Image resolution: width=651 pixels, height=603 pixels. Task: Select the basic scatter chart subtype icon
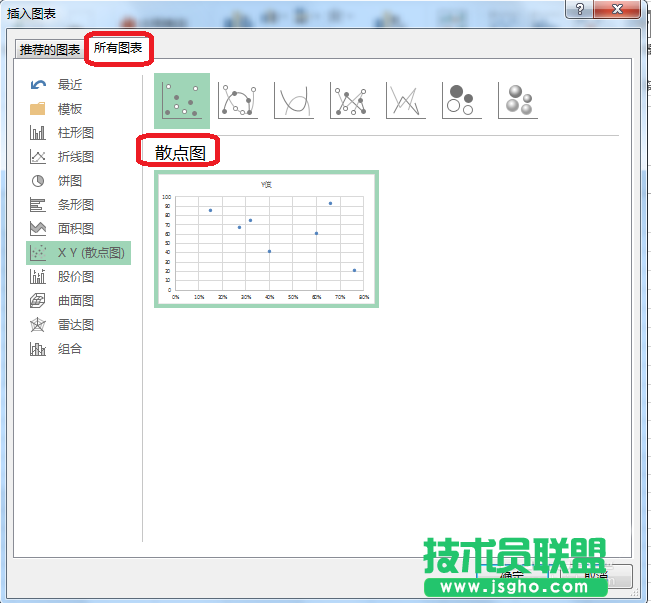pos(182,100)
